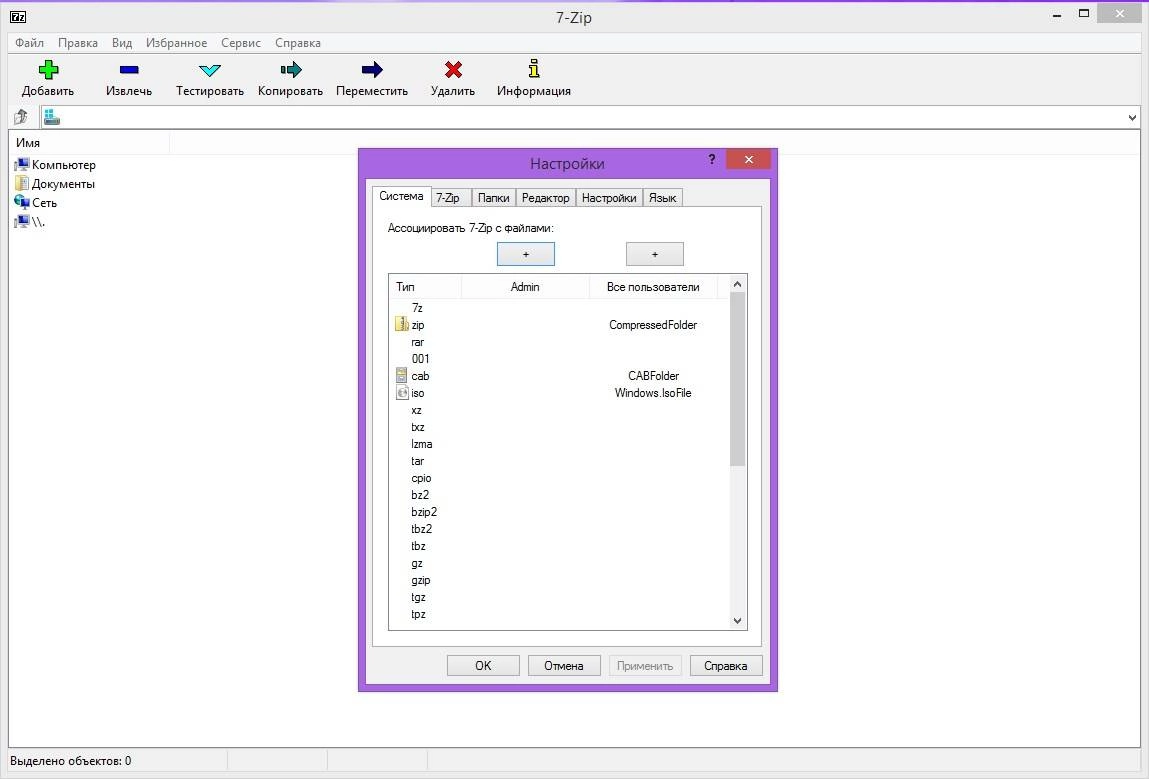Click the plus button above Admin column
1149x779 pixels.
pyautogui.click(x=525, y=254)
